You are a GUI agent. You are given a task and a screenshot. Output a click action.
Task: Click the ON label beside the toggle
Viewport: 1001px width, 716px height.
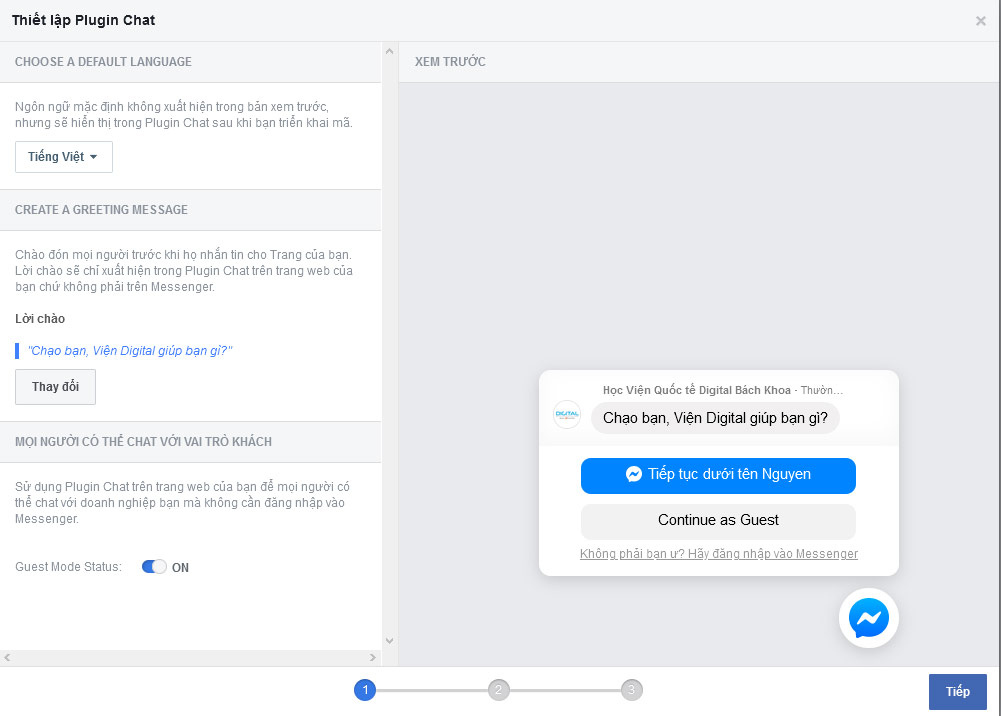tap(180, 567)
